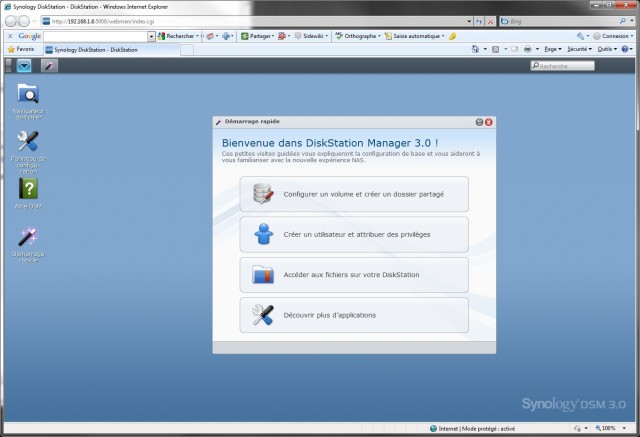
Task: Click Connexion in Google toolbar
Action: tap(612, 36)
